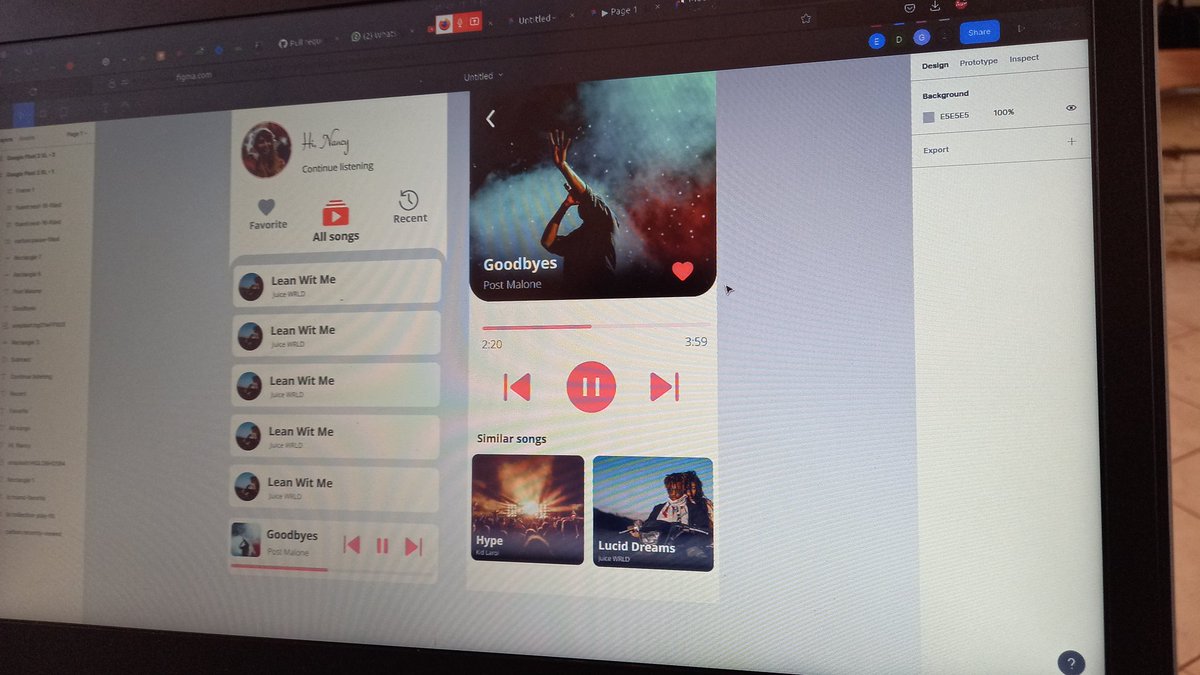Click the browser downloads arrow icon
Image resolution: width=1200 pixels, height=675 pixels.
935,7
